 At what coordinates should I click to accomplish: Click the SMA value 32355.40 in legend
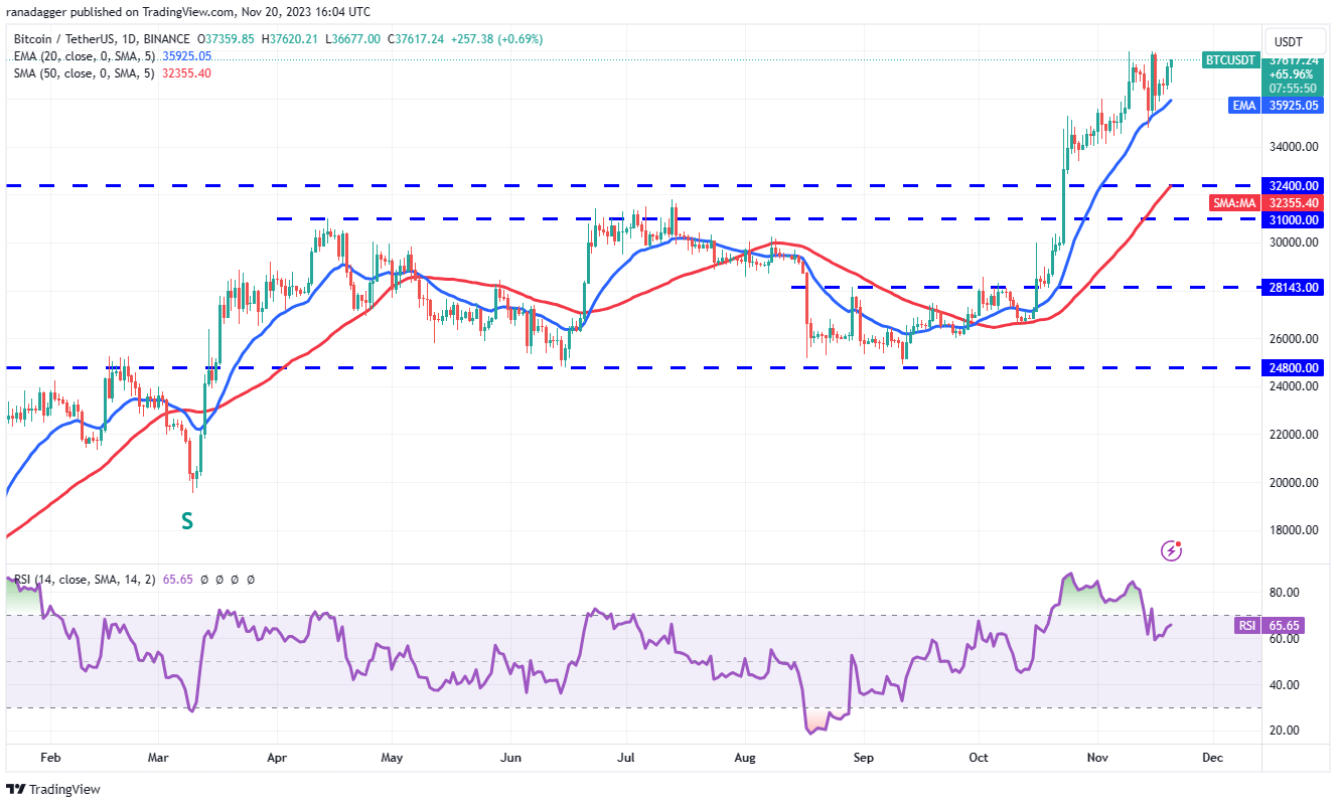(x=187, y=73)
